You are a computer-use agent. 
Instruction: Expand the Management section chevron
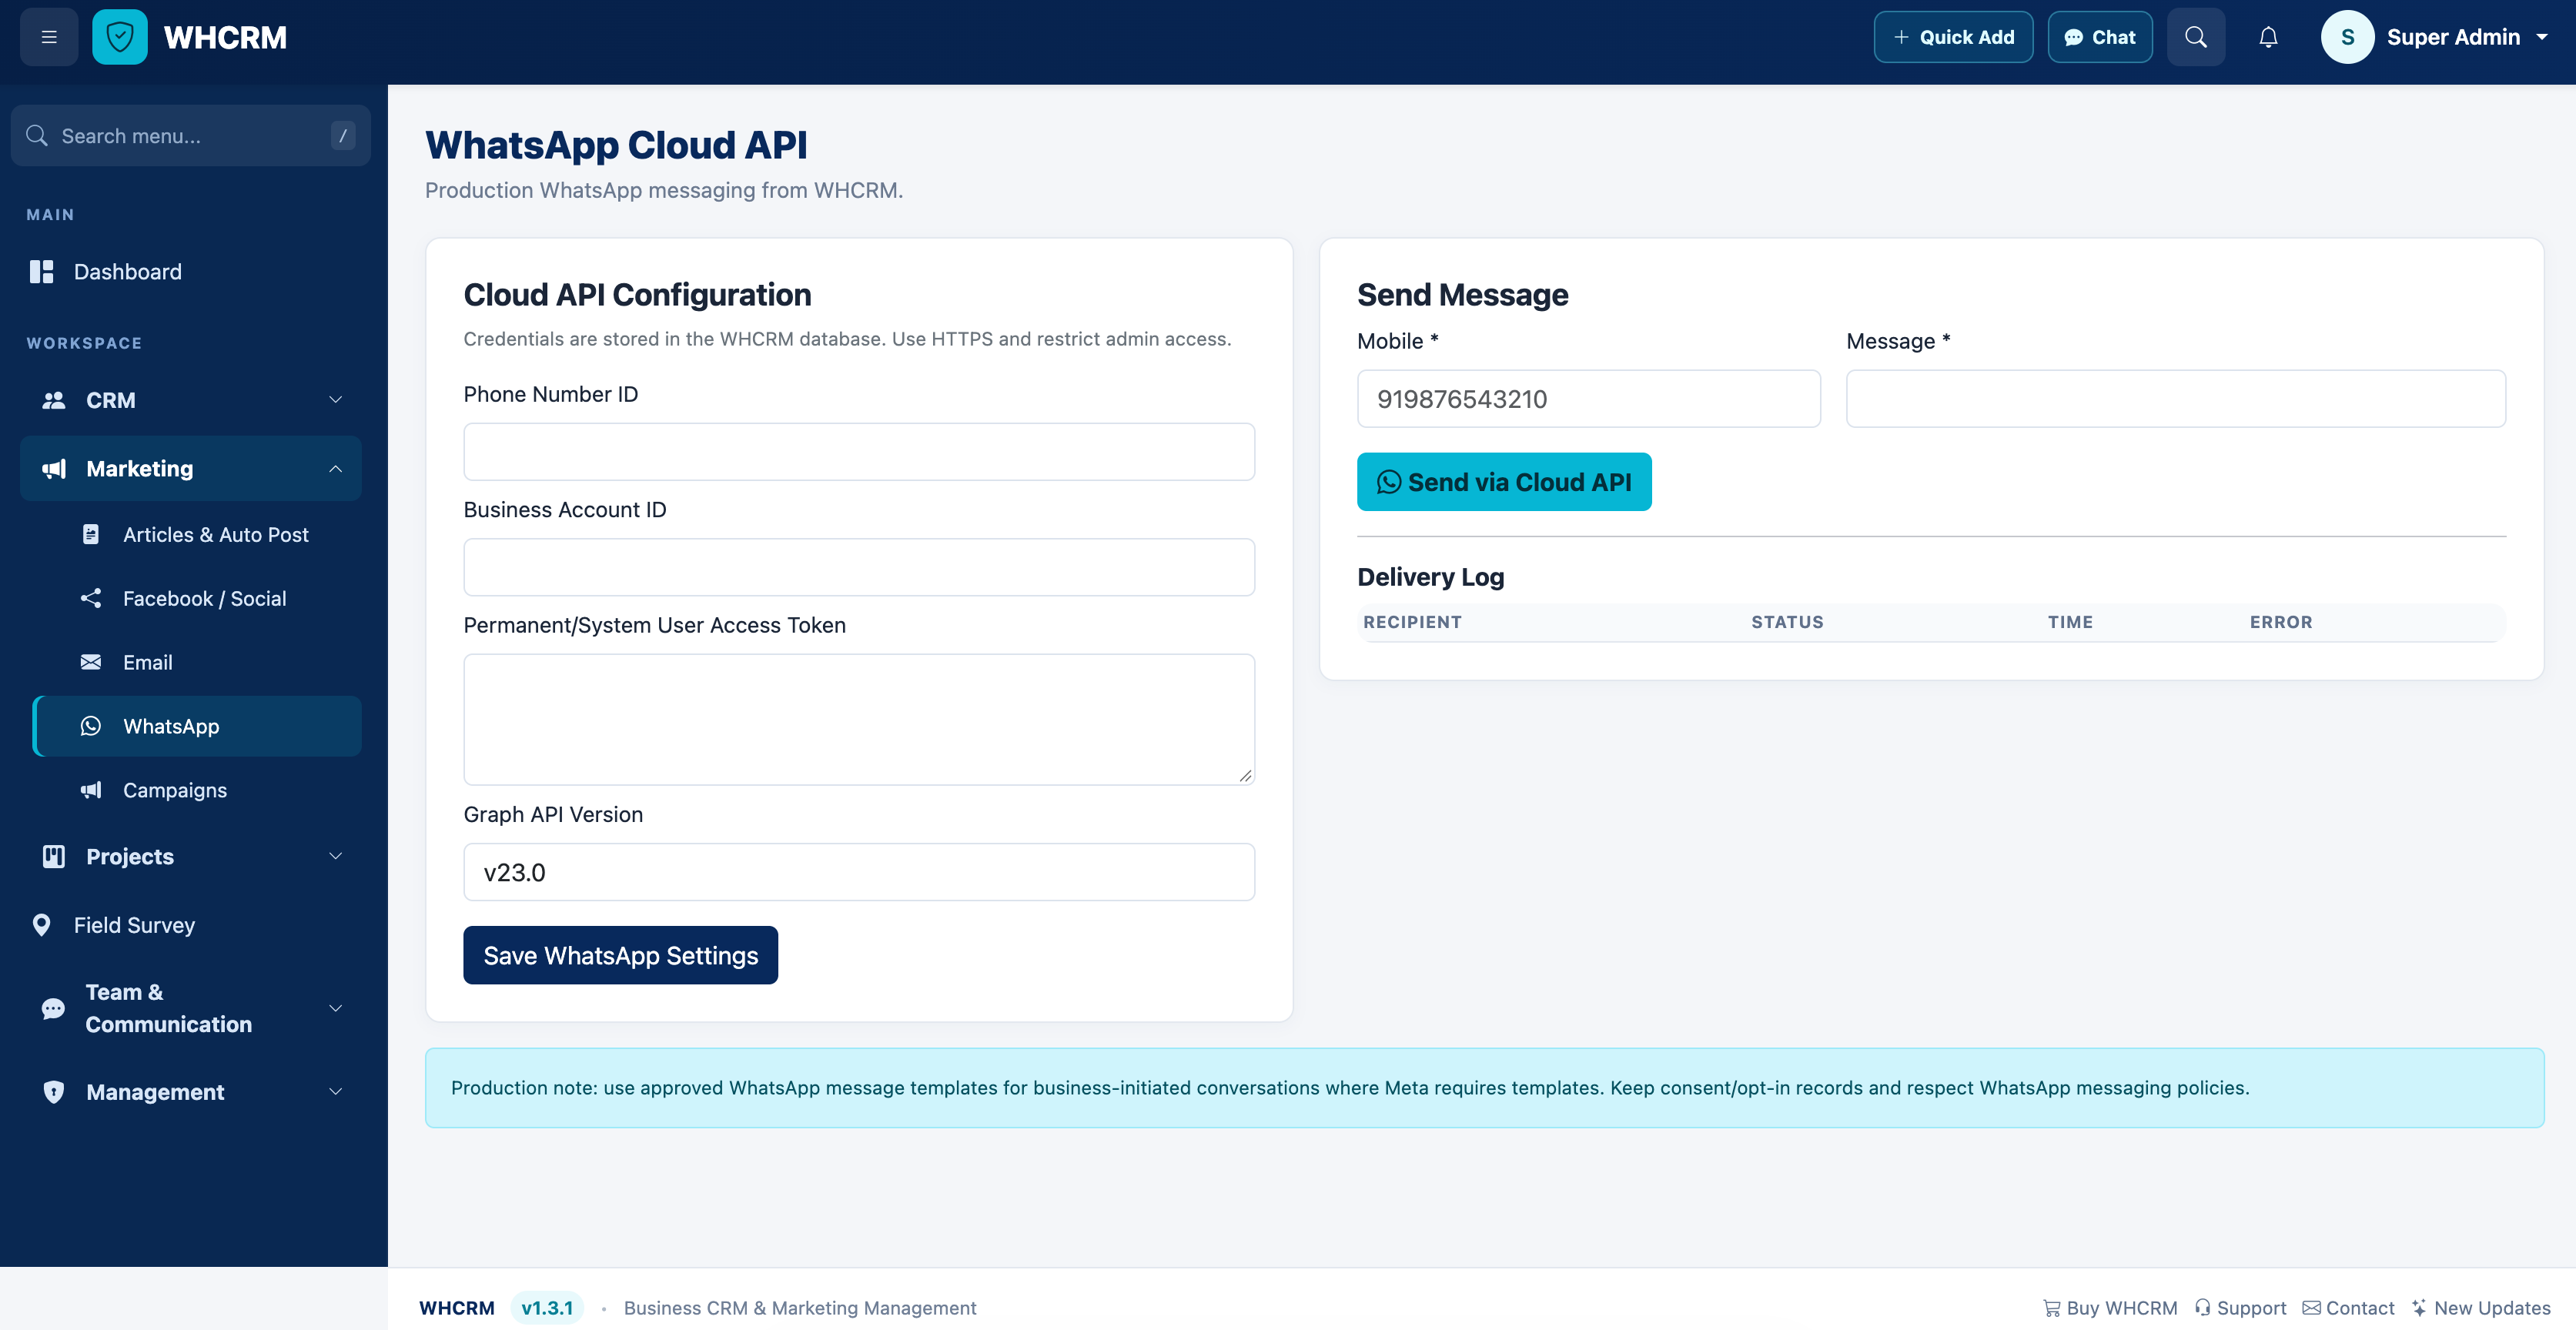point(336,1092)
